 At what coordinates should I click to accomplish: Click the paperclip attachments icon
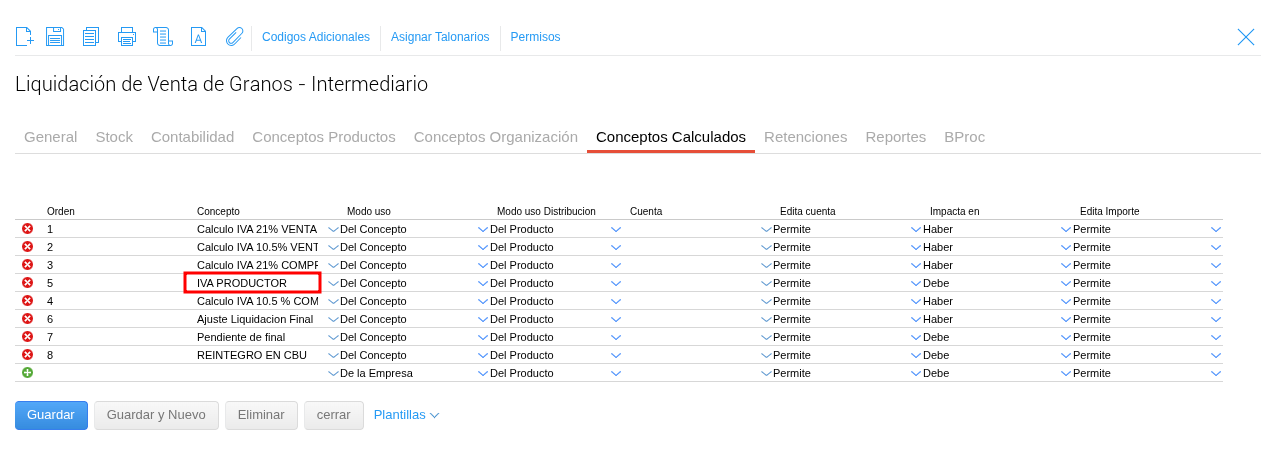(x=234, y=37)
